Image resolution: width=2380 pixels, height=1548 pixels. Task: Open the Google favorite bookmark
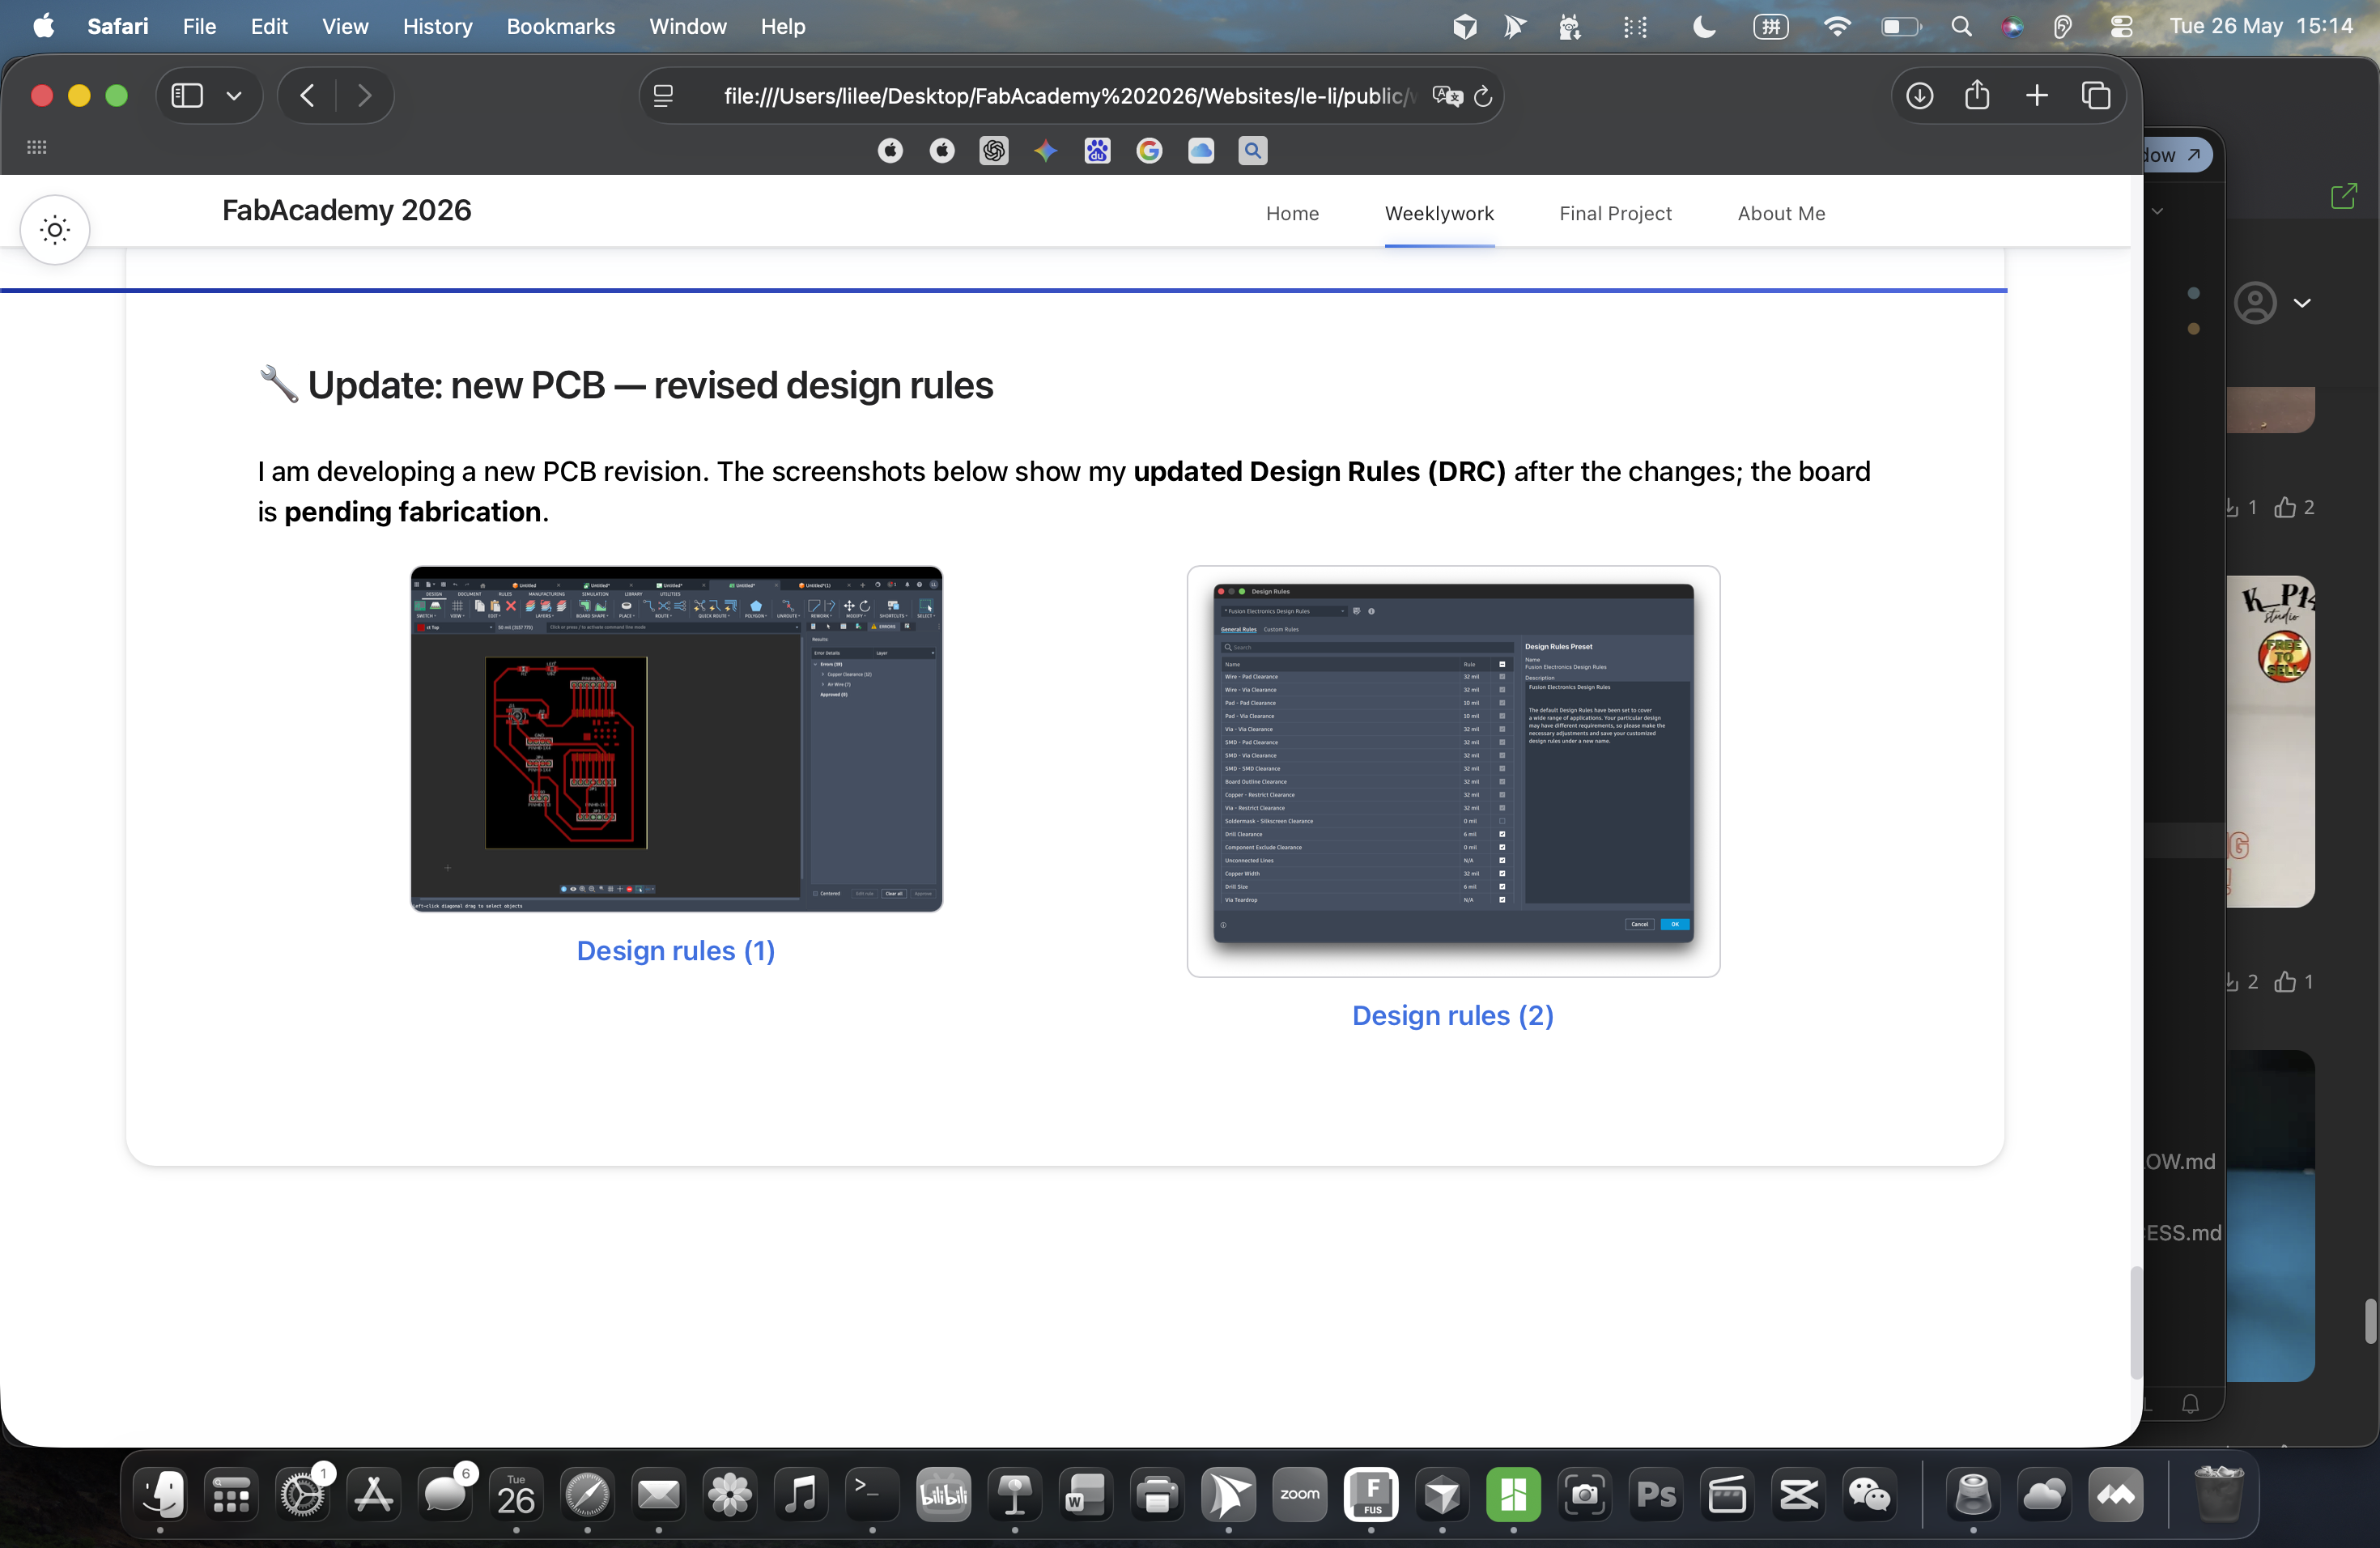pyautogui.click(x=1149, y=151)
